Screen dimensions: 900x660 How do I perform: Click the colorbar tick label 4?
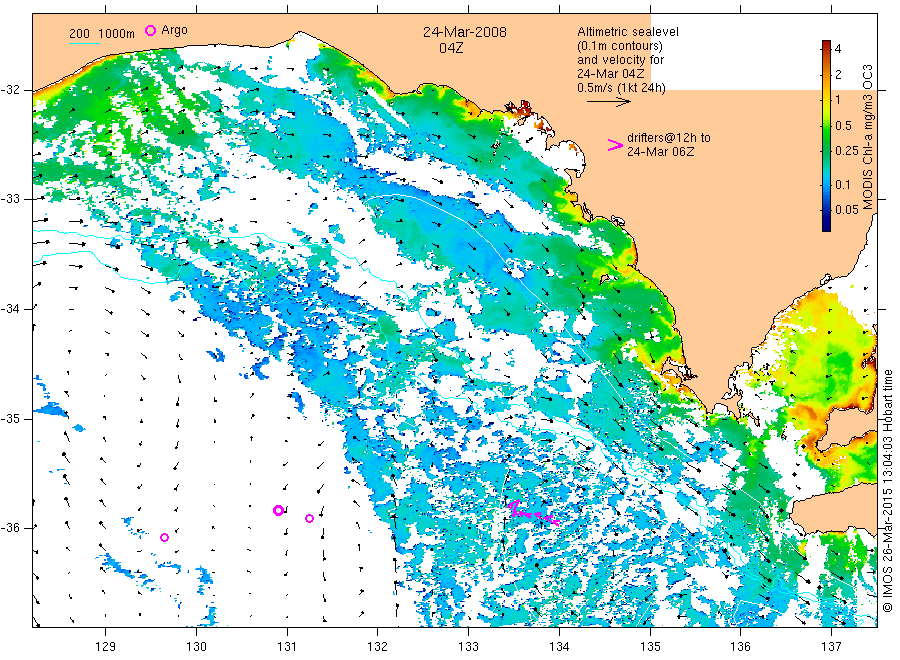click(838, 49)
